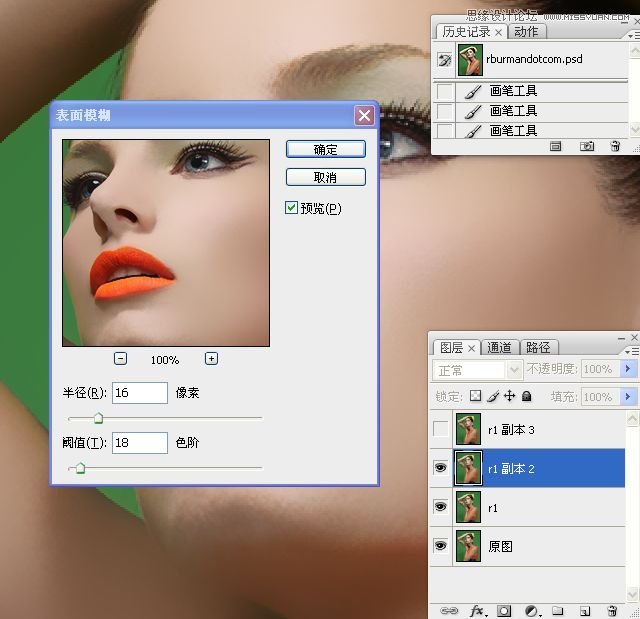
Task: Switch to the 动作 tab
Action: pos(526,31)
